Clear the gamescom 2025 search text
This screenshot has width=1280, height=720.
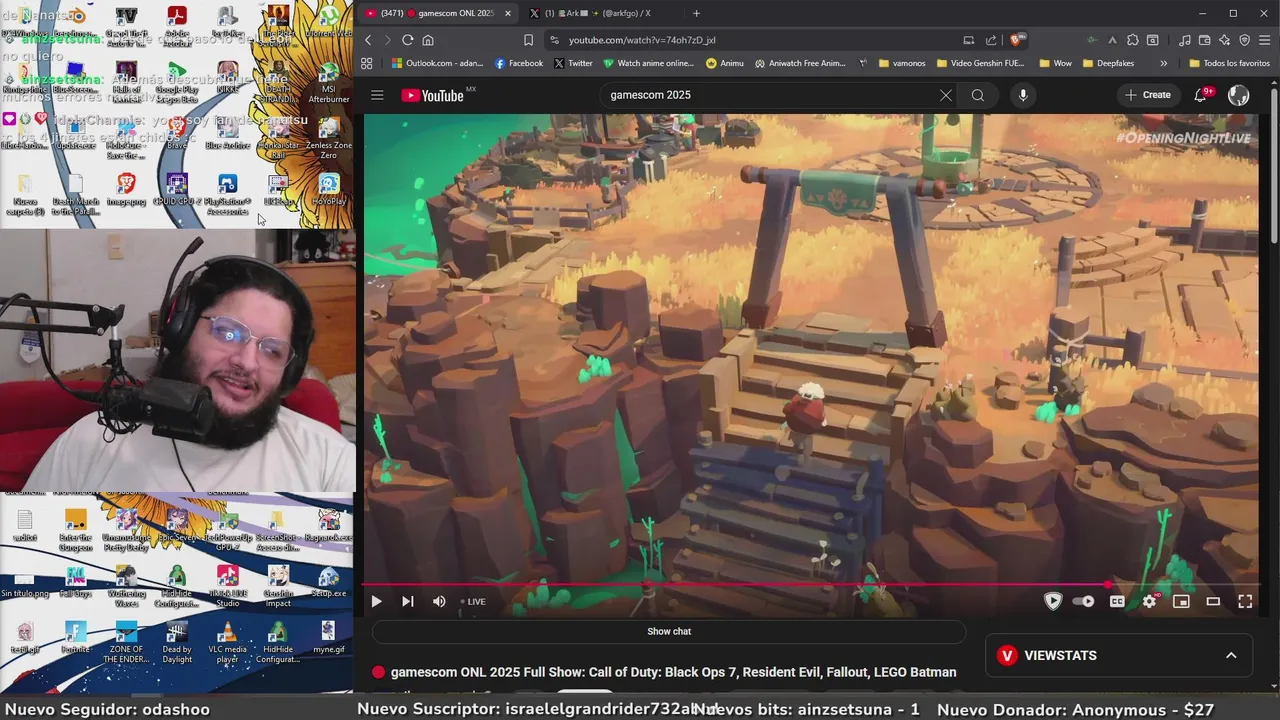(x=945, y=95)
